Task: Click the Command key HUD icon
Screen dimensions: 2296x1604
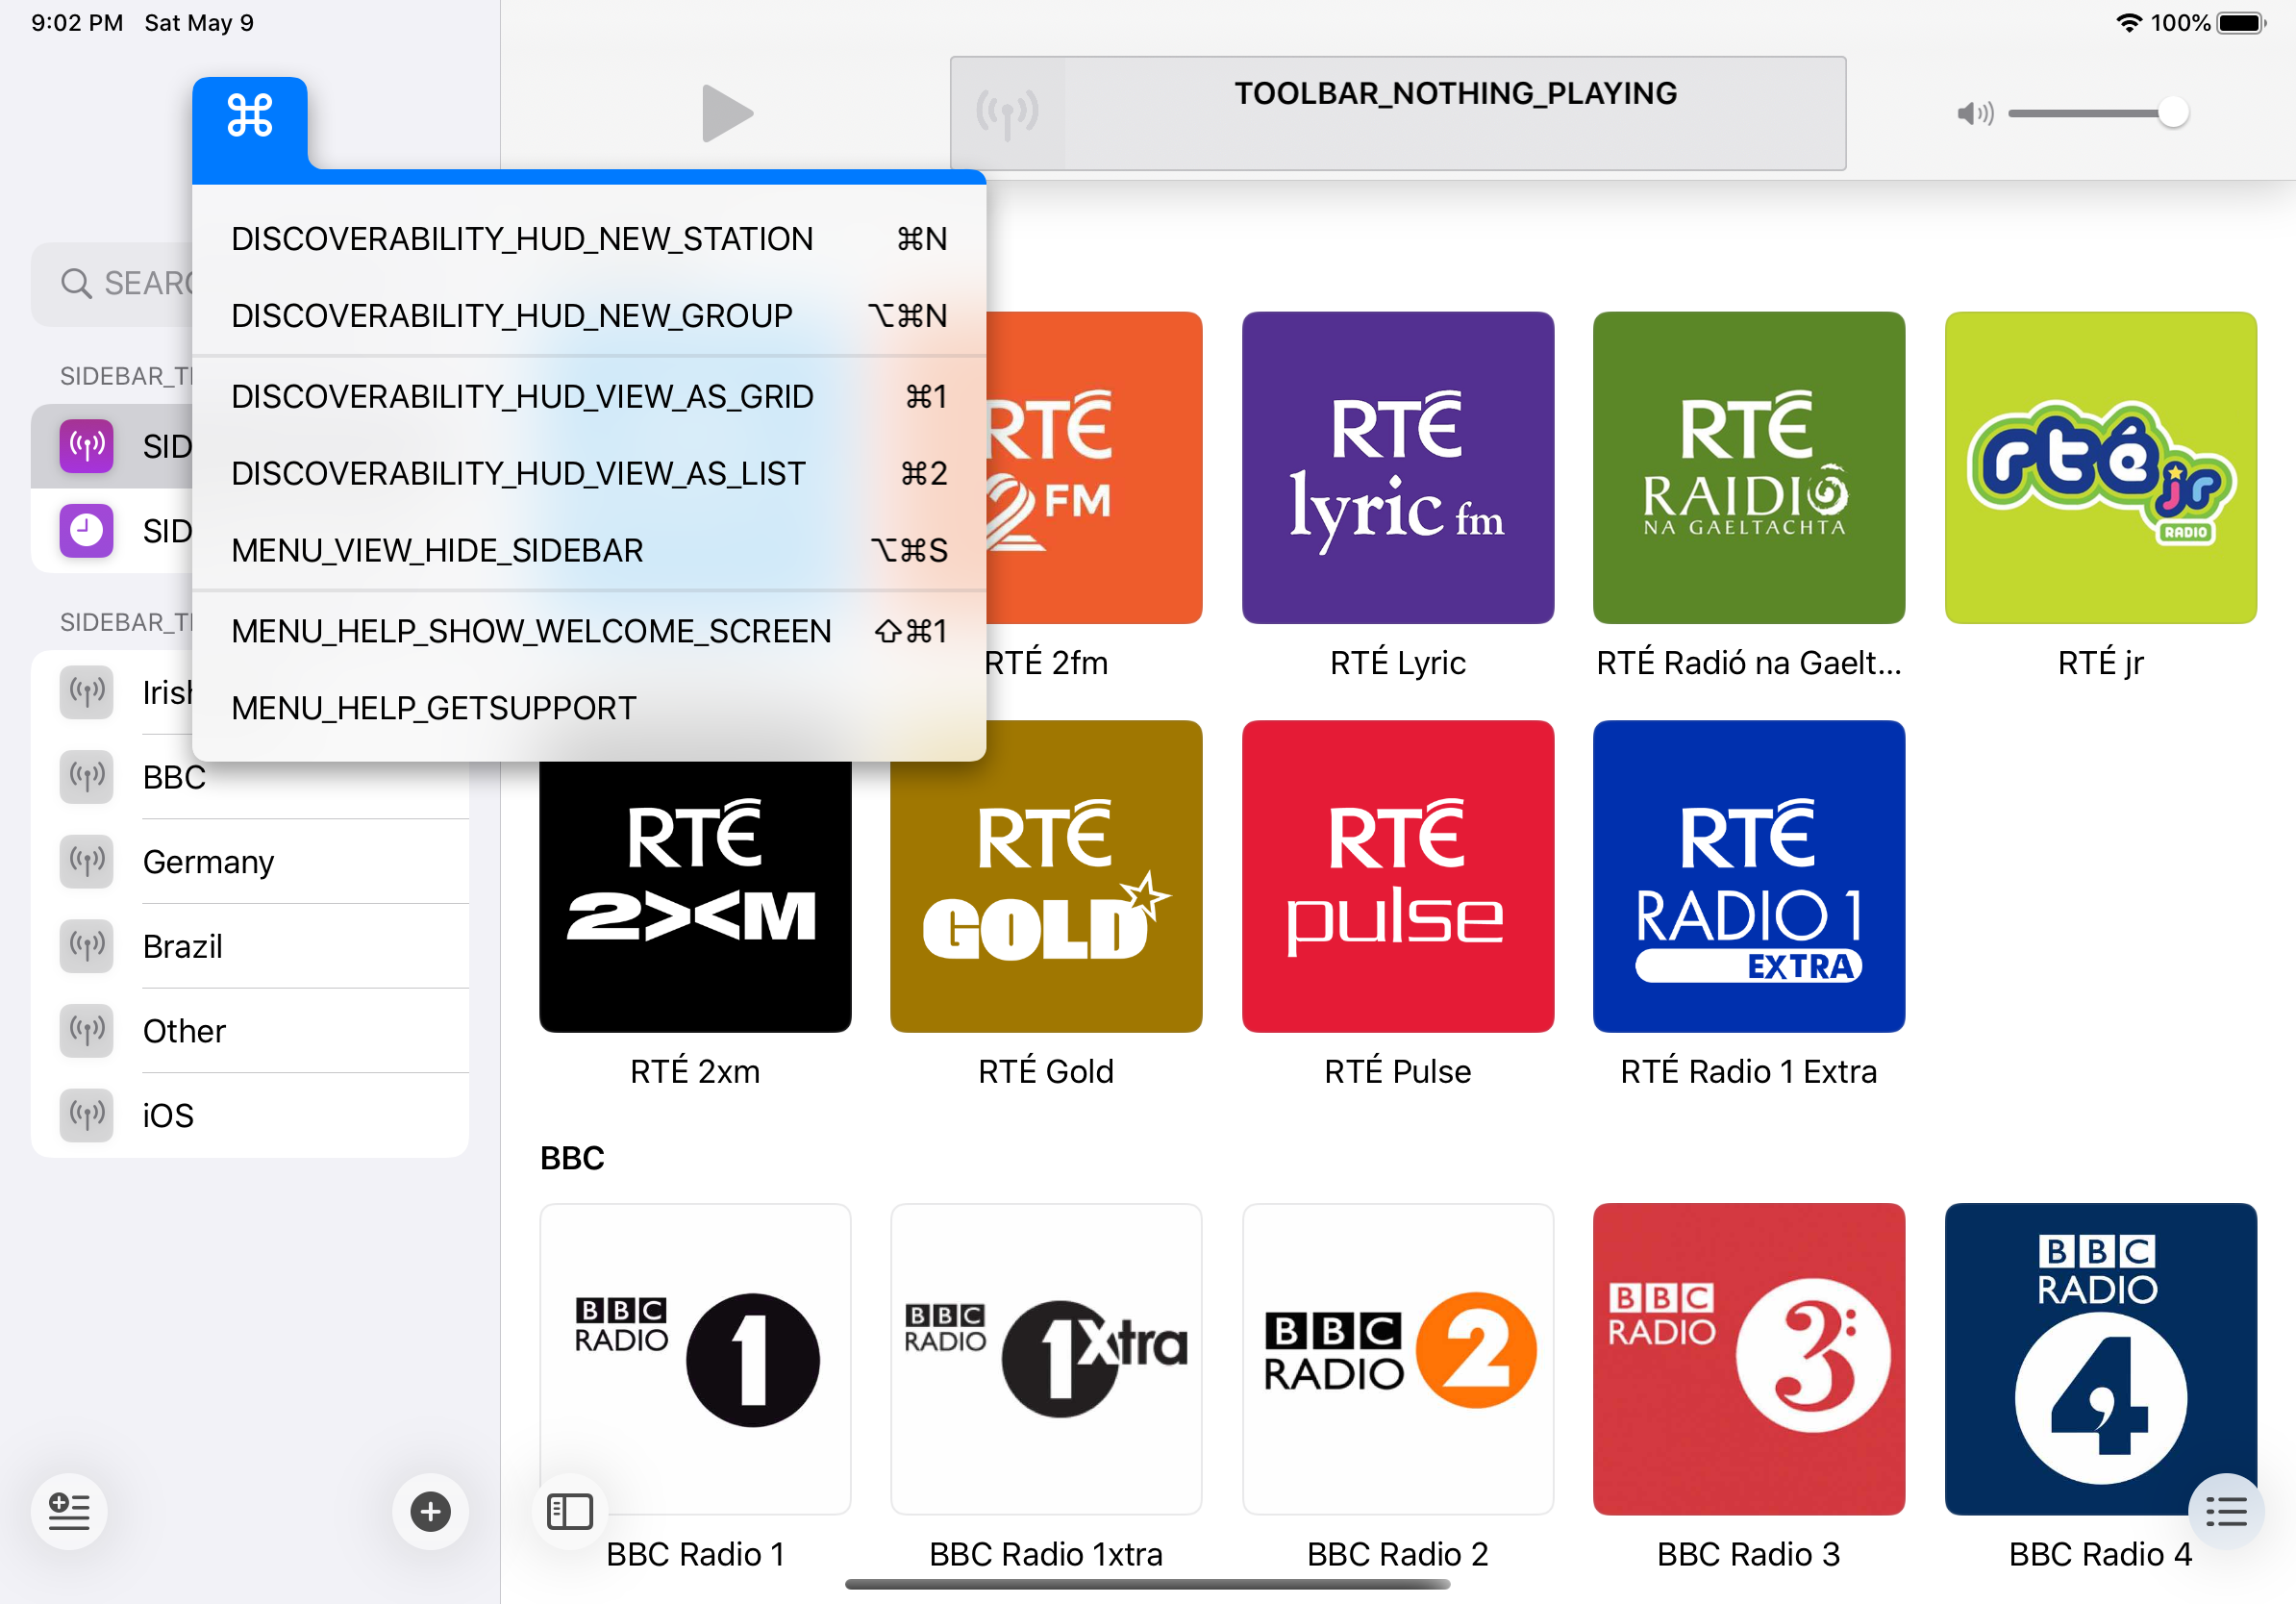Action: pos(249,116)
